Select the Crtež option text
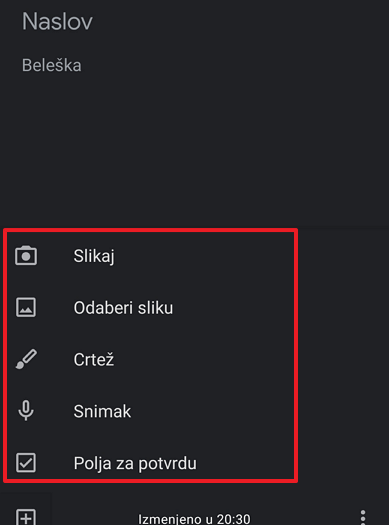 [x=94, y=359]
